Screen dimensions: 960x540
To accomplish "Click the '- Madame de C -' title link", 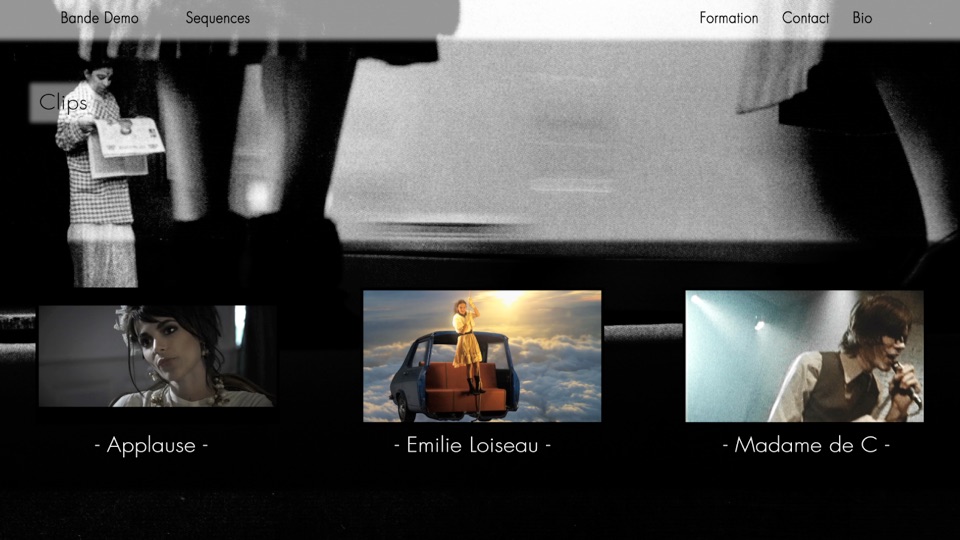I will click(x=806, y=445).
